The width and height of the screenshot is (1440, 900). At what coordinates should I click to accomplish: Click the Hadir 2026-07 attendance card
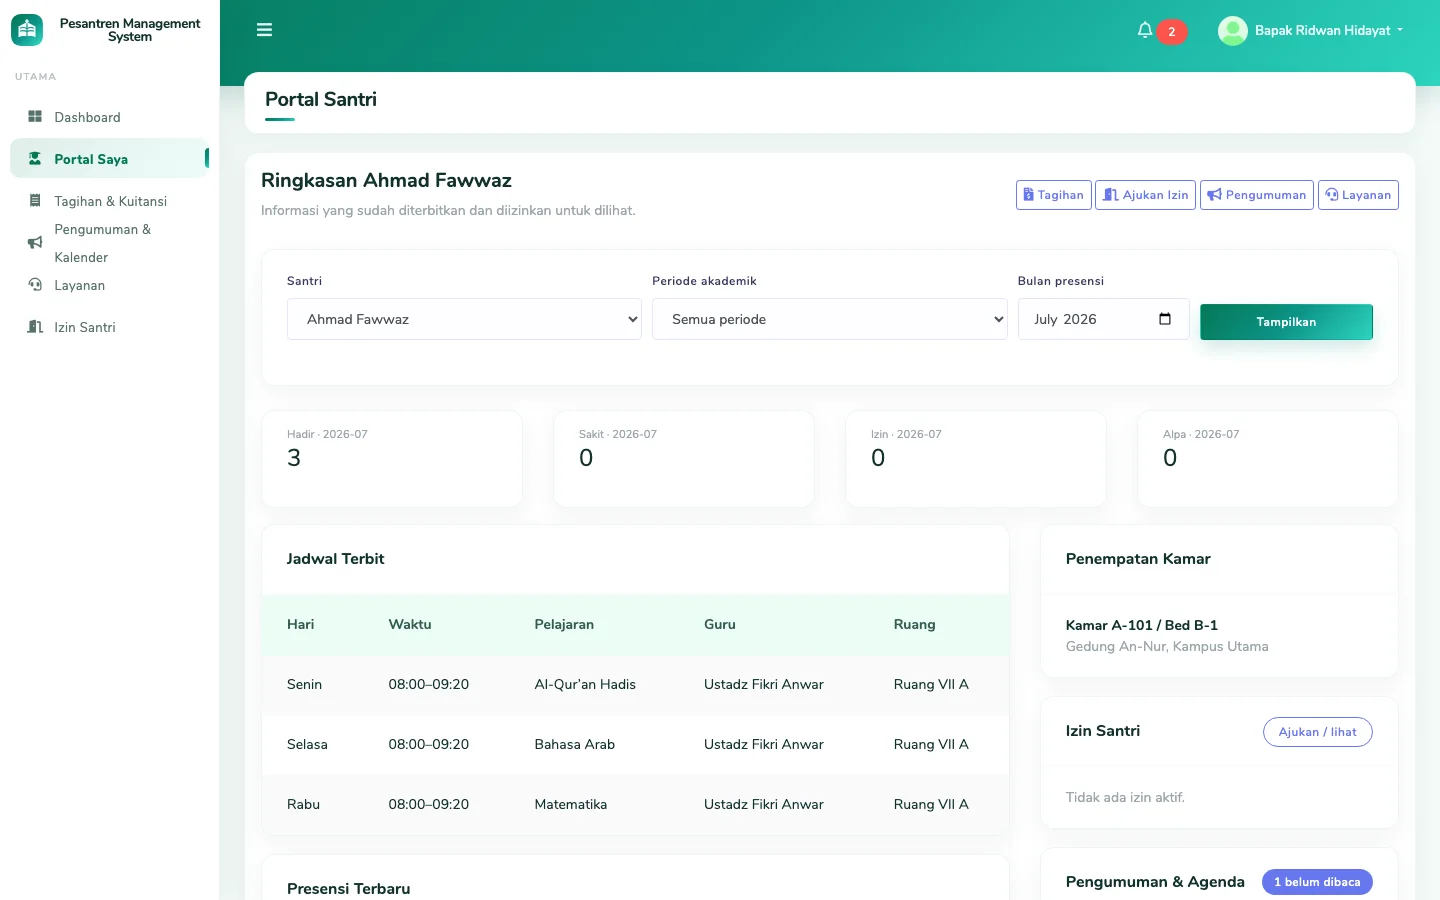coord(392,459)
